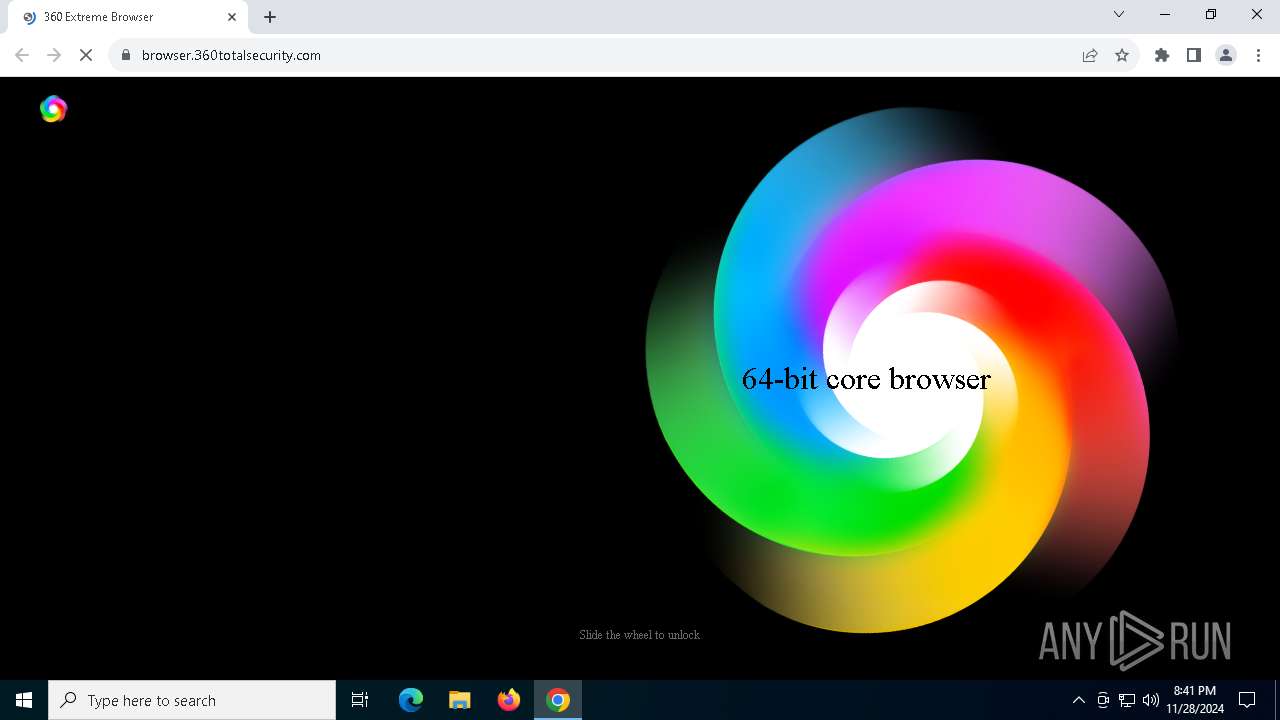1280x720 pixels.
Task: Open Task View on the taskbar
Action: point(360,700)
